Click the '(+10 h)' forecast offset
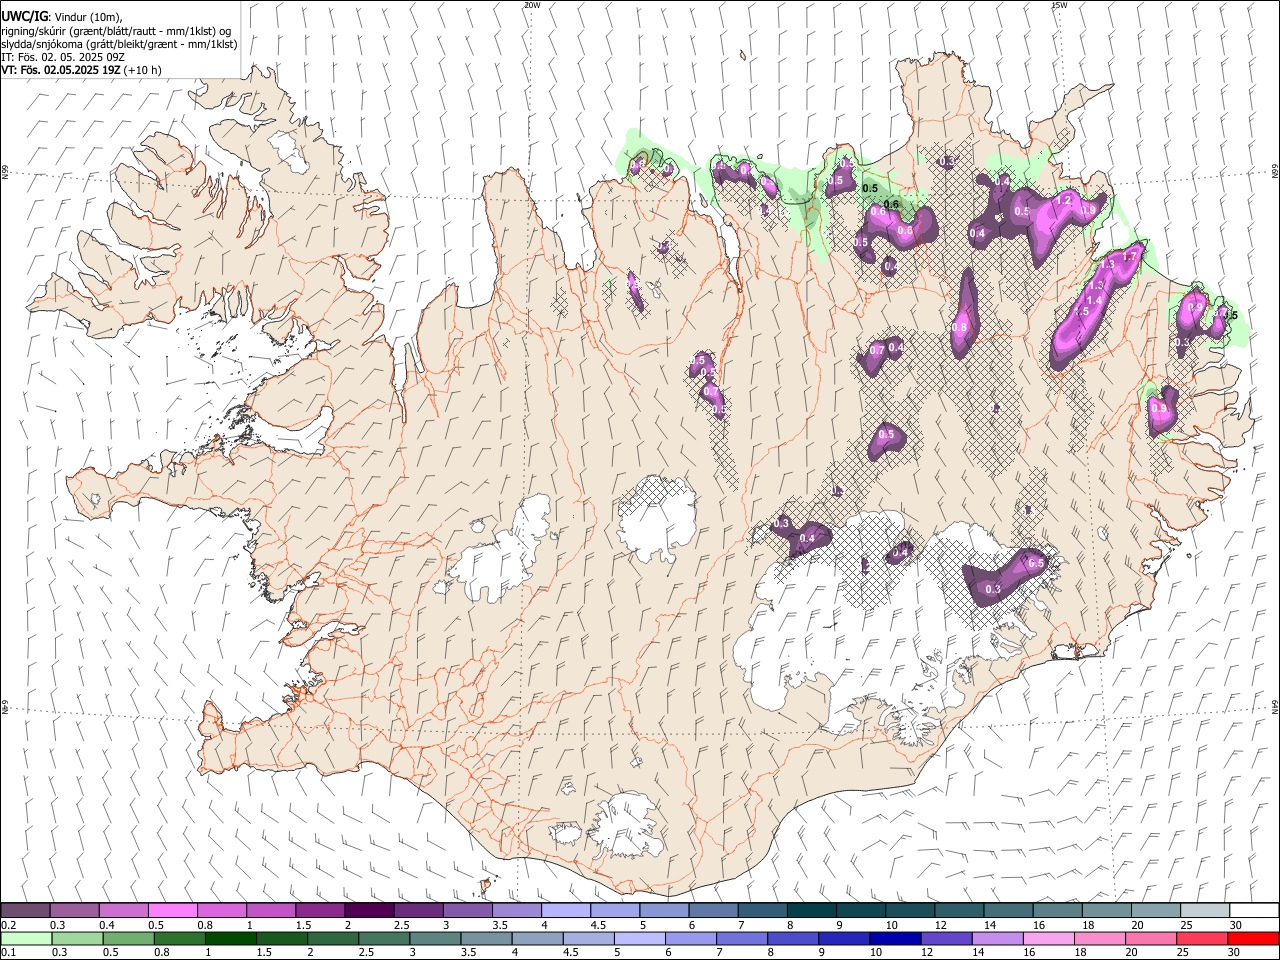Image resolution: width=1280 pixels, height=960 pixels. point(143,70)
